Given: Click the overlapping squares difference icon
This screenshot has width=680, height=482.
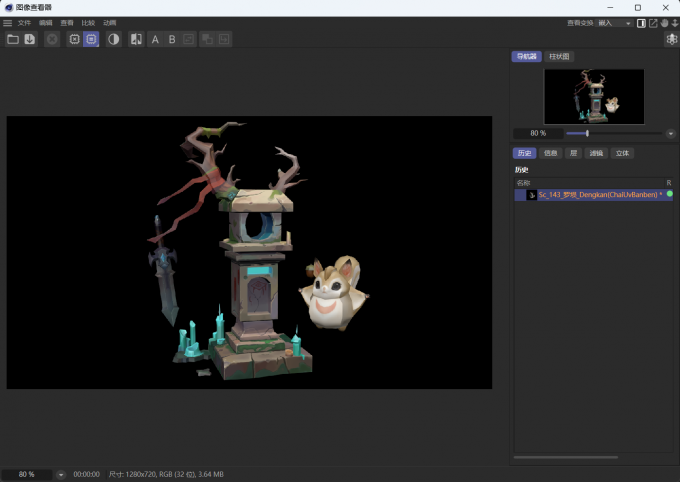Looking at the screenshot, I should point(207,39).
